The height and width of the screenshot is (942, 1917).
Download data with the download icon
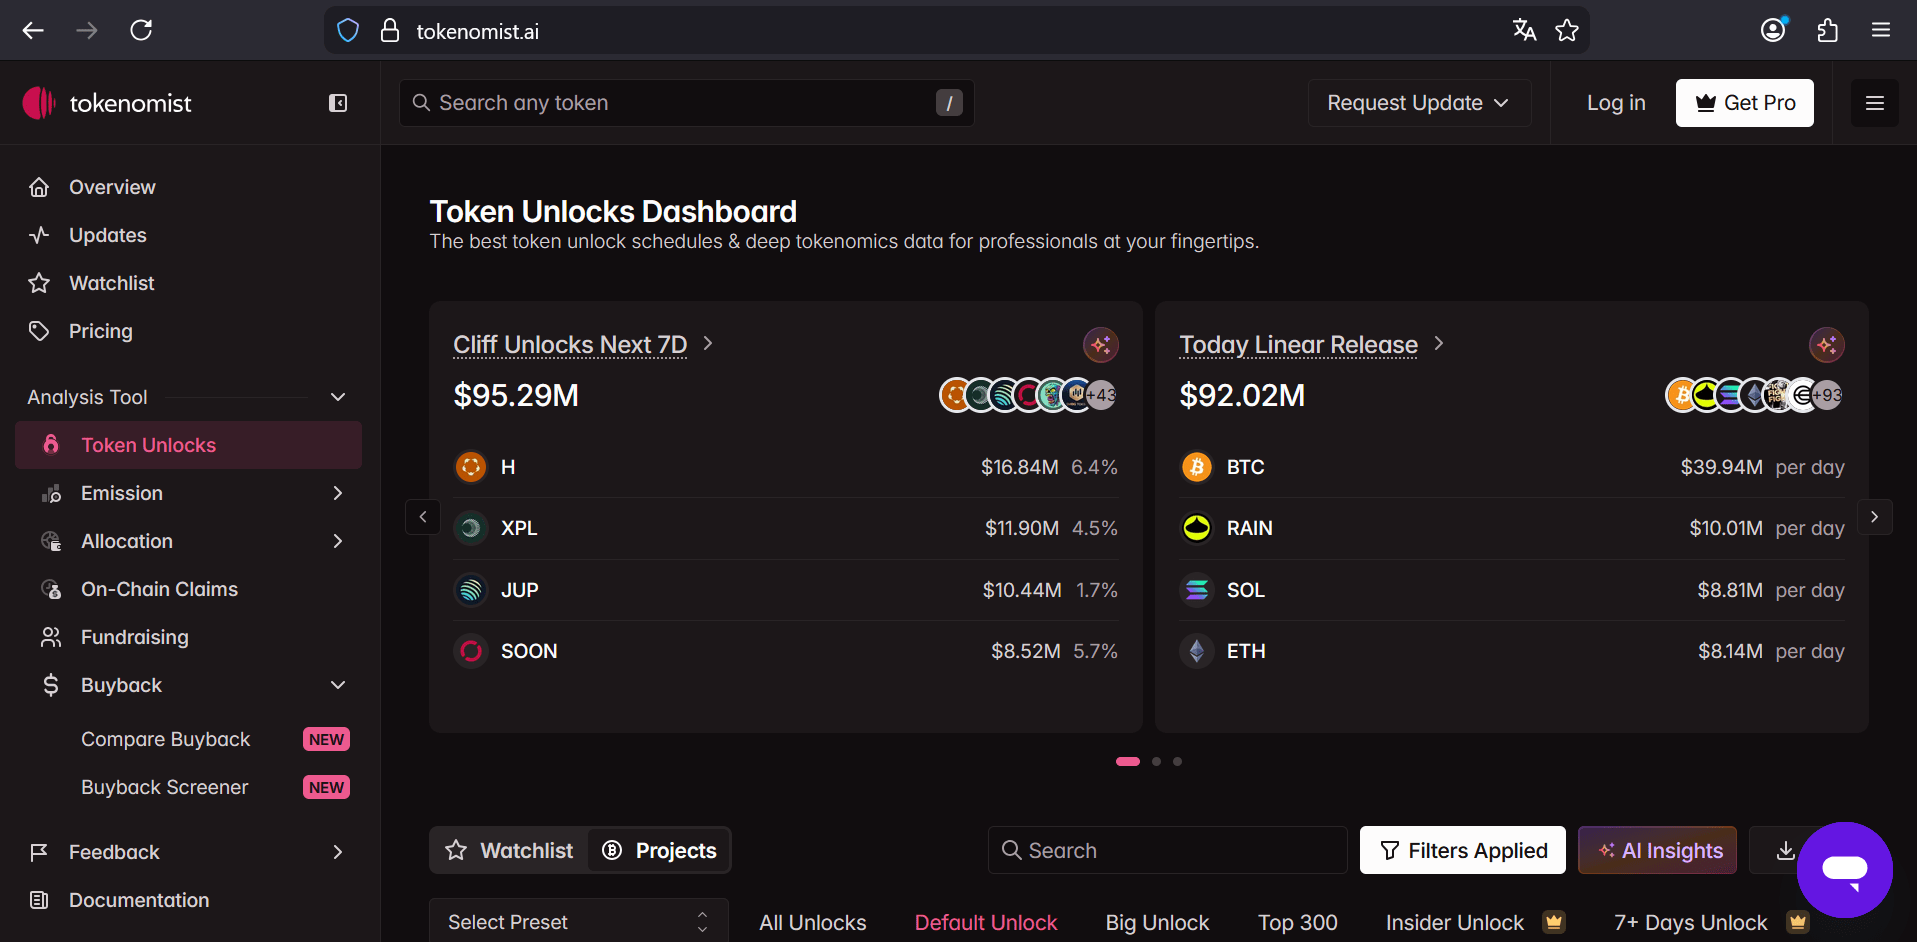pos(1785,850)
